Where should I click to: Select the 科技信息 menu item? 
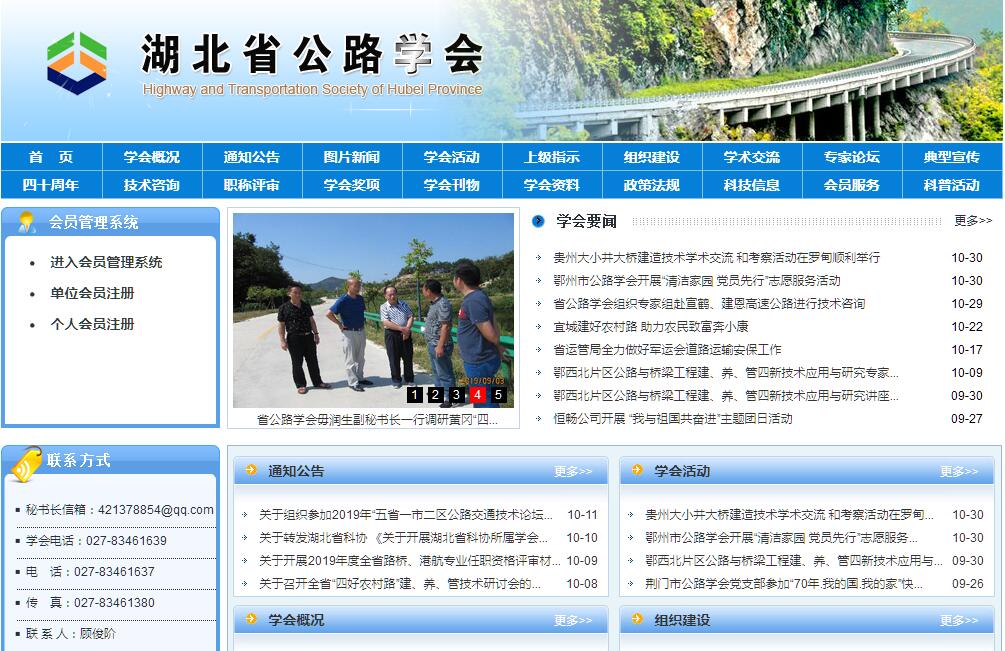pyautogui.click(x=752, y=185)
